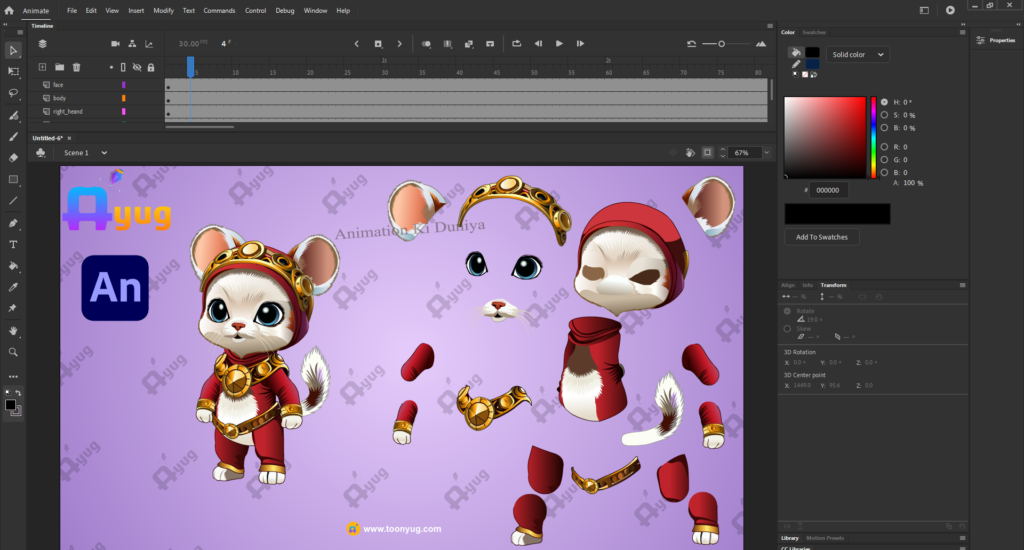Select the Eraser tool in toolbar
This screenshot has width=1024, height=550.
click(x=13, y=158)
